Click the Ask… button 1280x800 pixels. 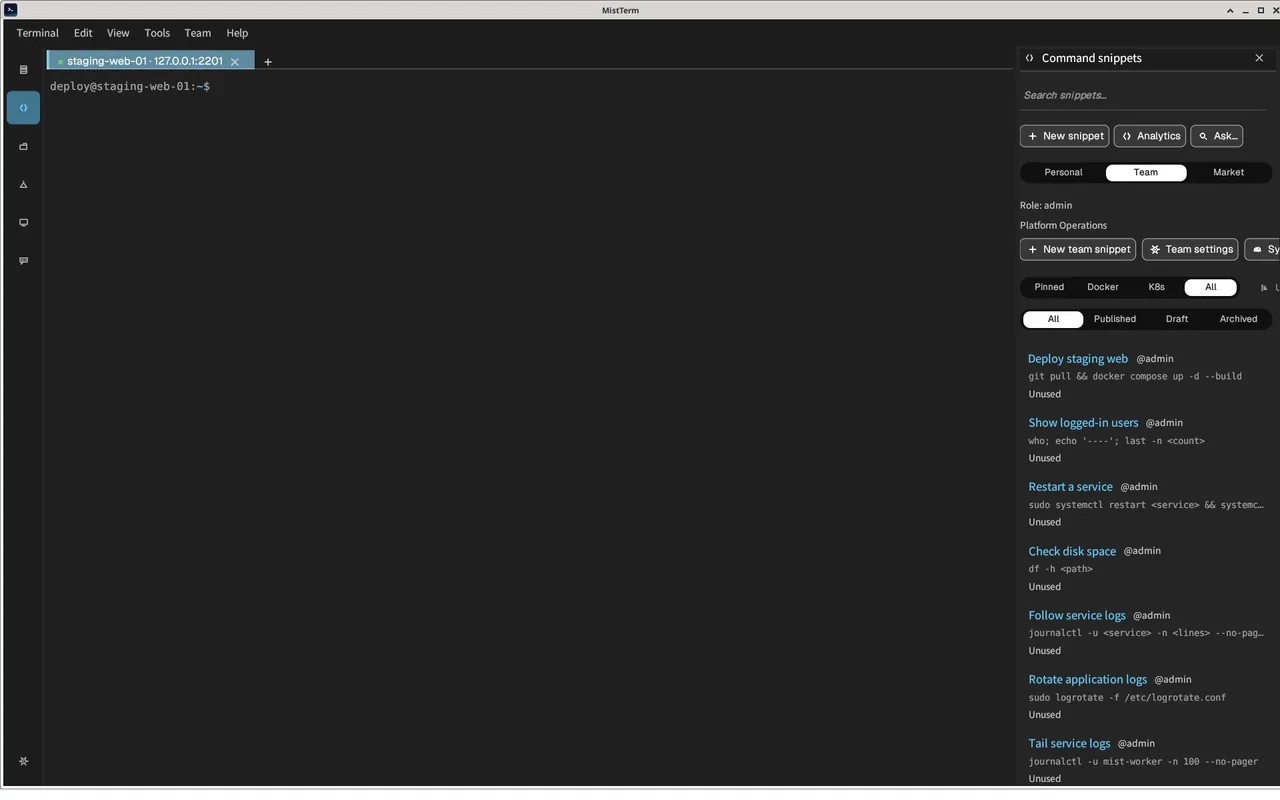[x=1217, y=136]
